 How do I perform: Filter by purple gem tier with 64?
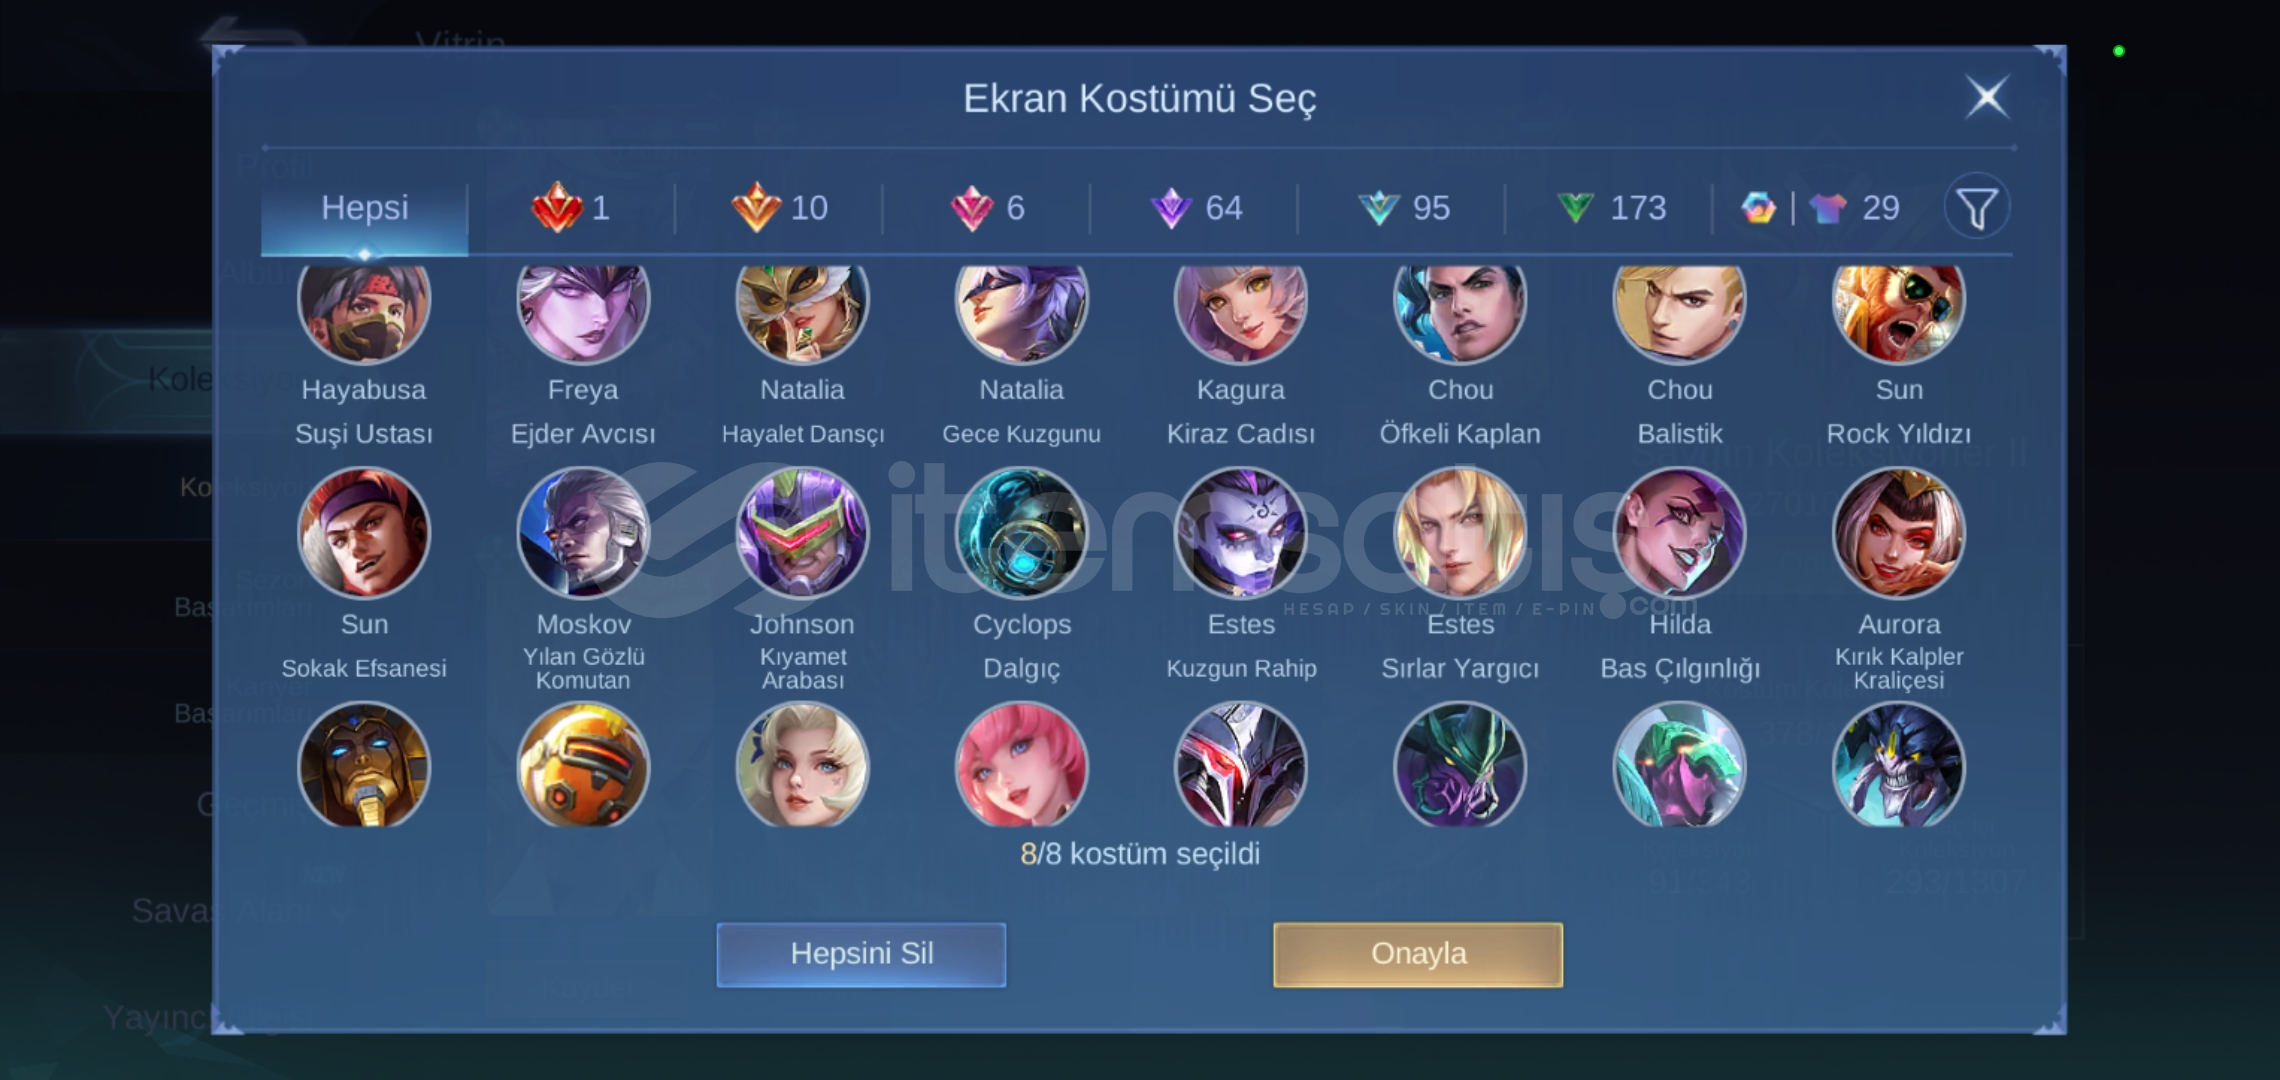[1196, 208]
